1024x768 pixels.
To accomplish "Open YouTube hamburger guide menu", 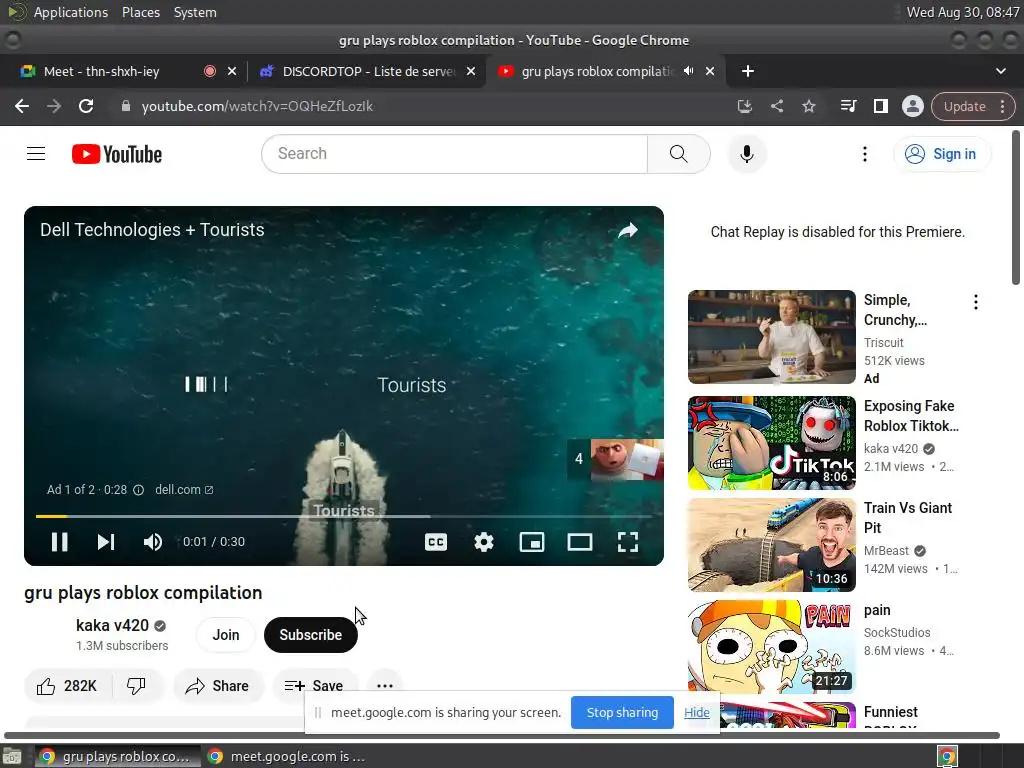I will click(x=36, y=154).
